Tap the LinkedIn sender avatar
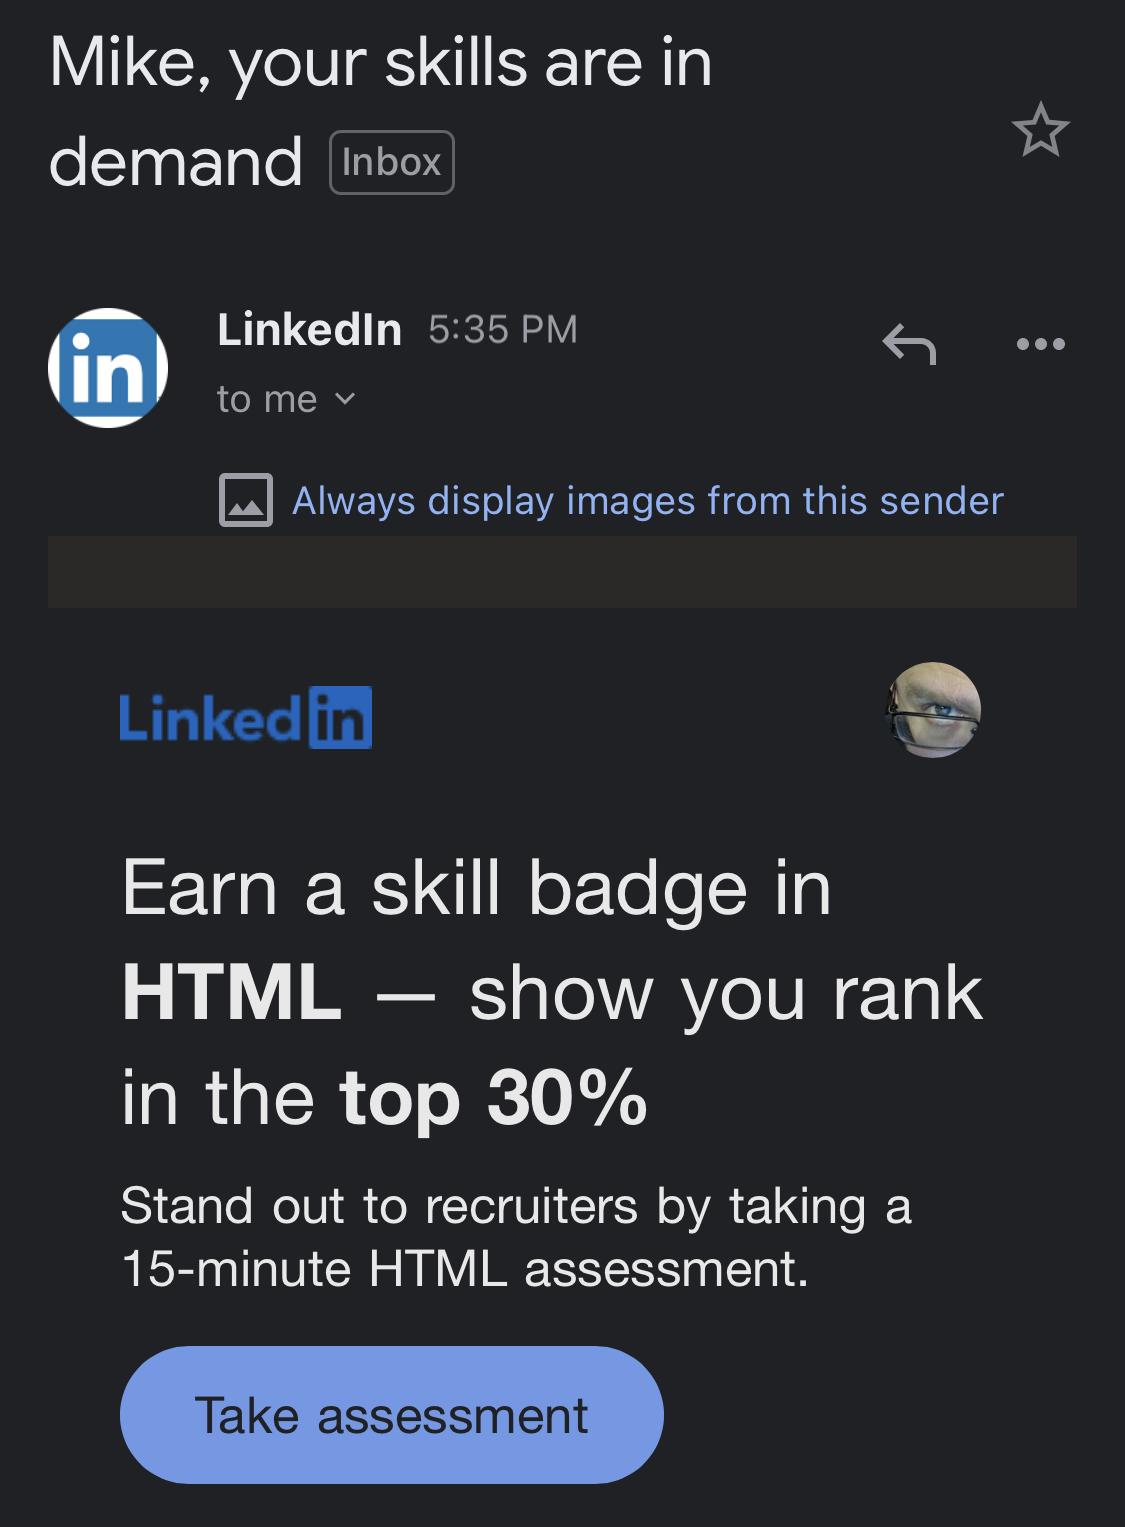This screenshot has width=1125, height=1527. point(108,367)
